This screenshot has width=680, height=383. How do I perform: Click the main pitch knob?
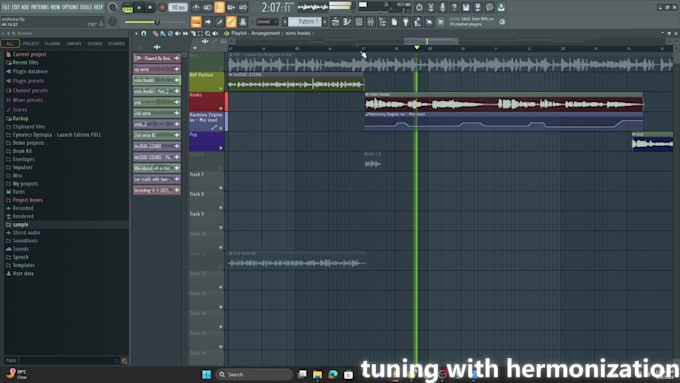(x=112, y=22)
